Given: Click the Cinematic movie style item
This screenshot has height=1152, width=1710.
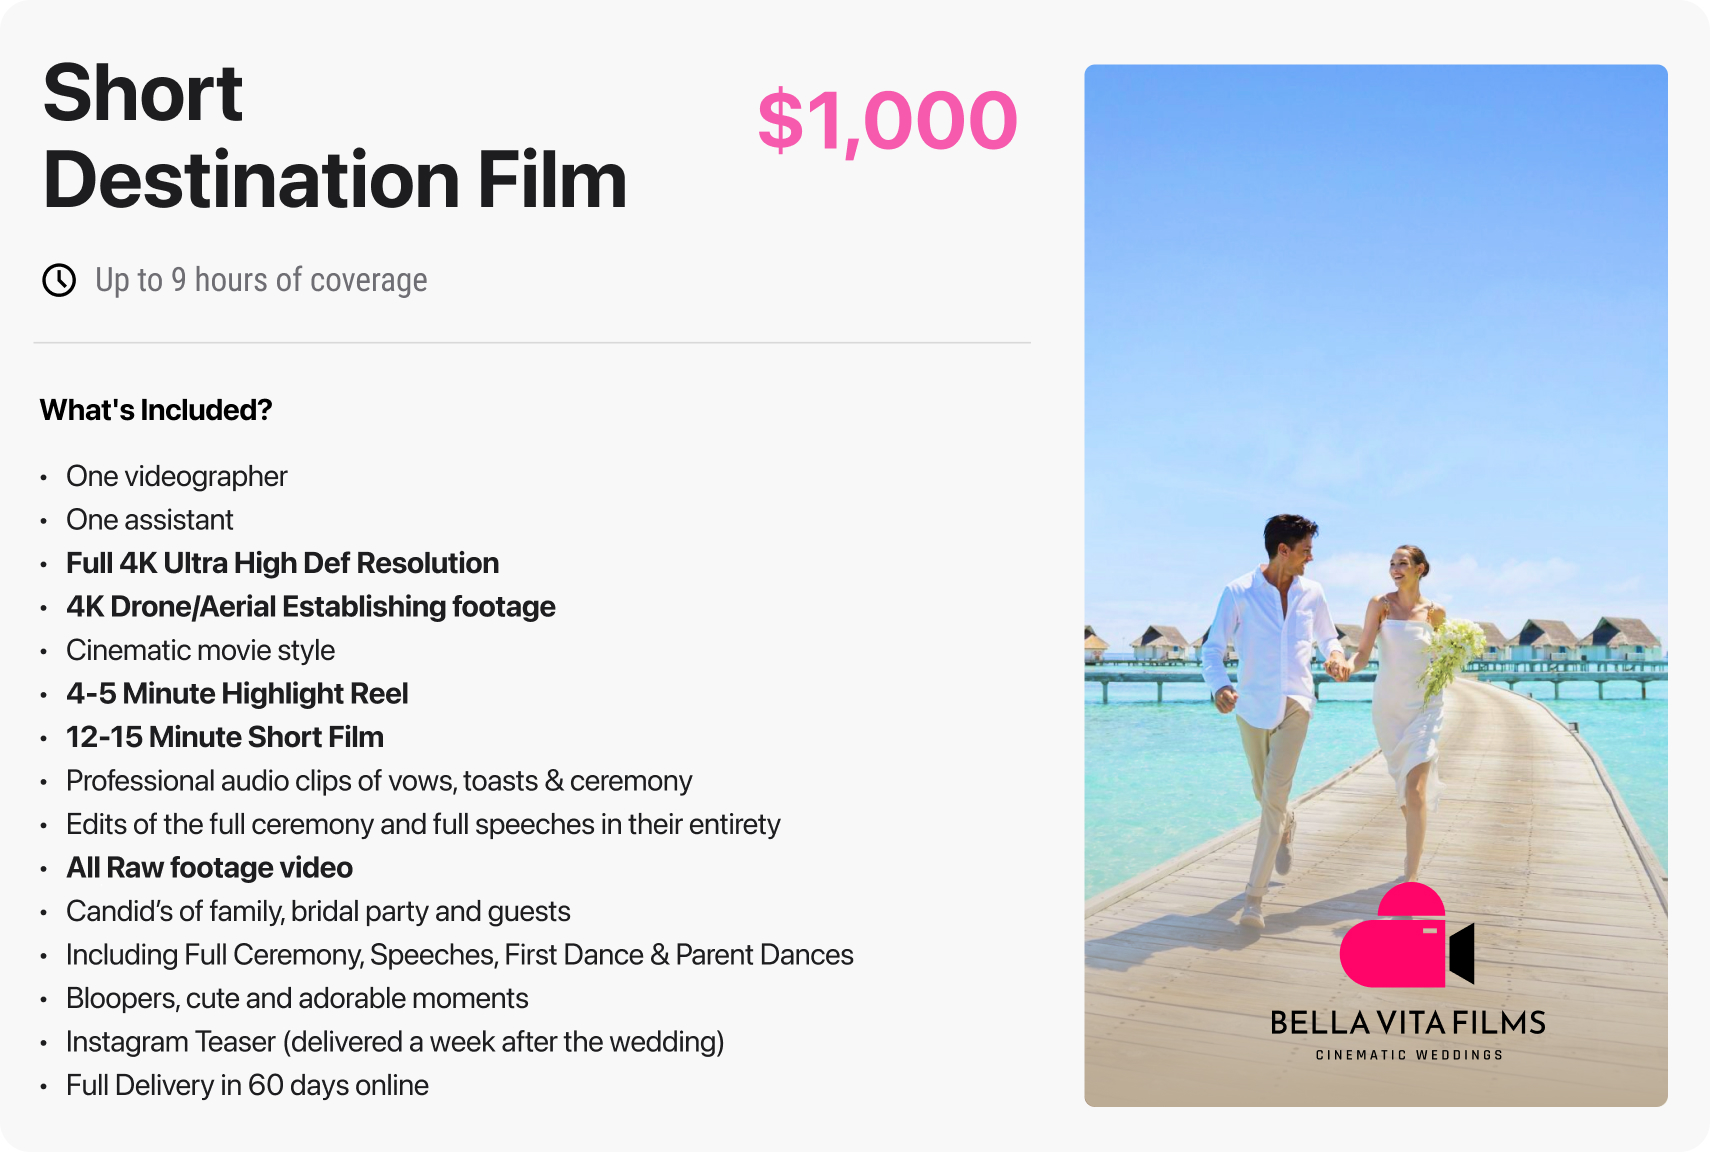Looking at the screenshot, I should coord(200,650).
